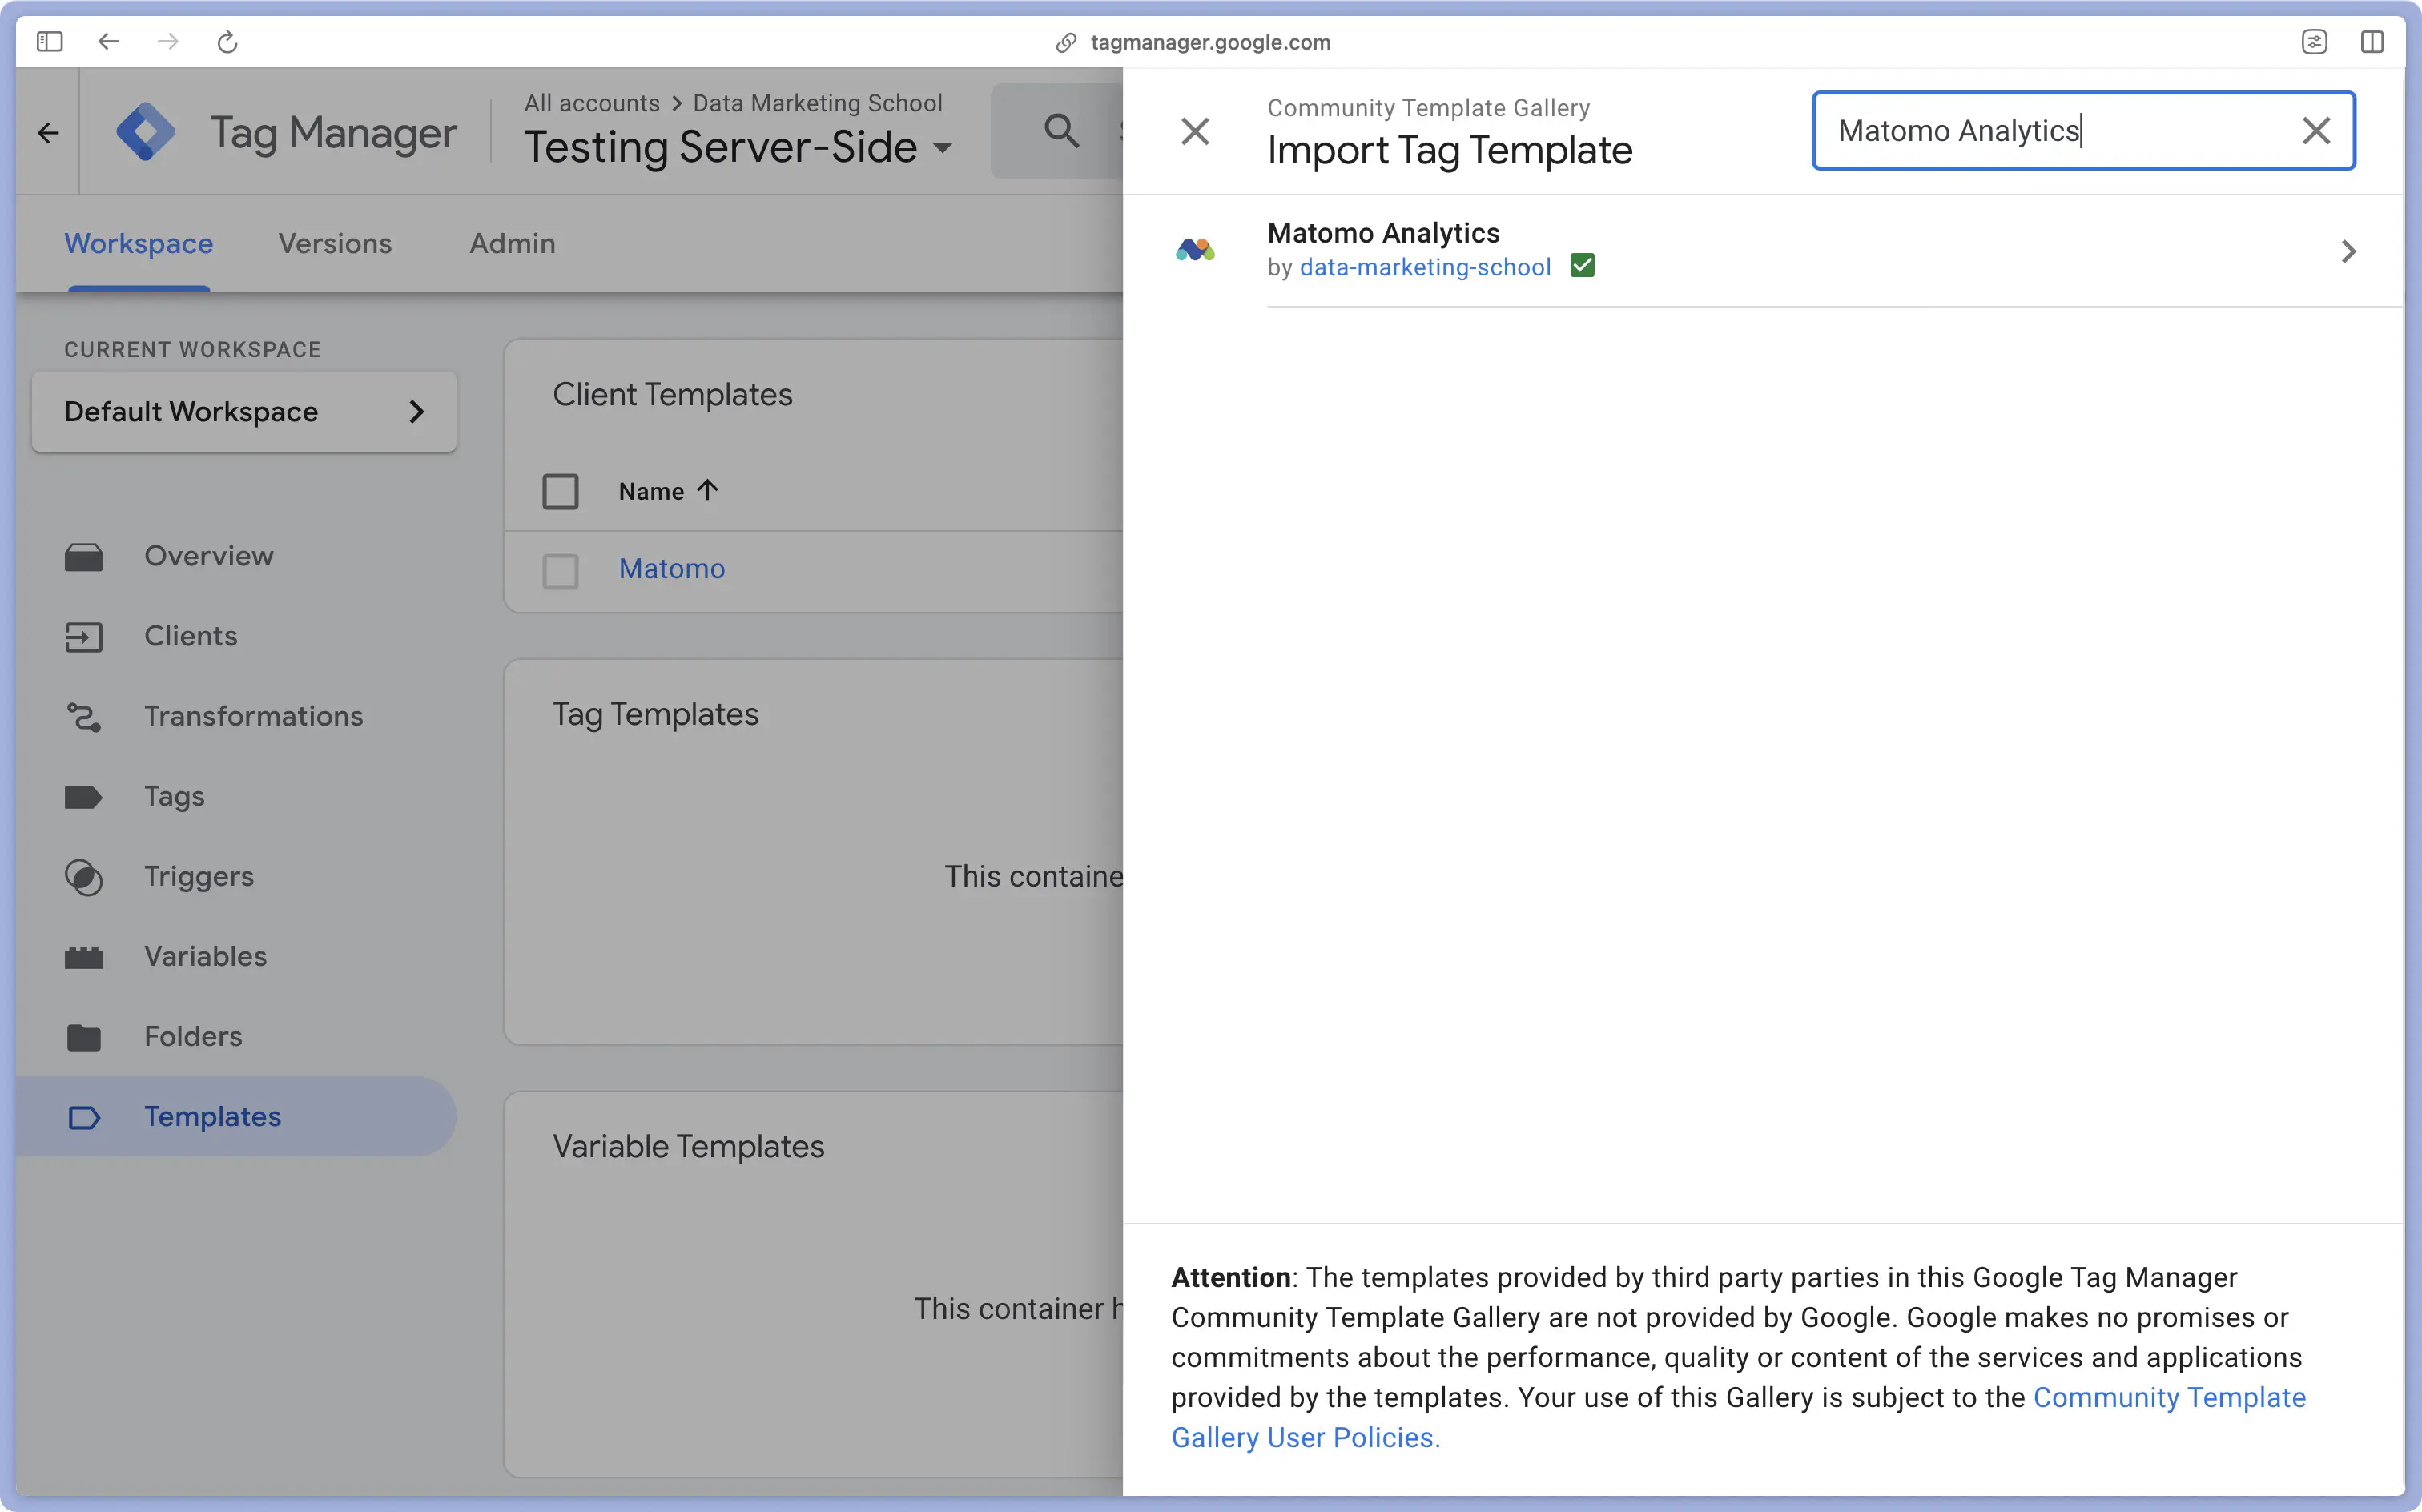Click the Transformations sidebar icon
Viewport: 2422px width, 1512px height.
click(83, 716)
